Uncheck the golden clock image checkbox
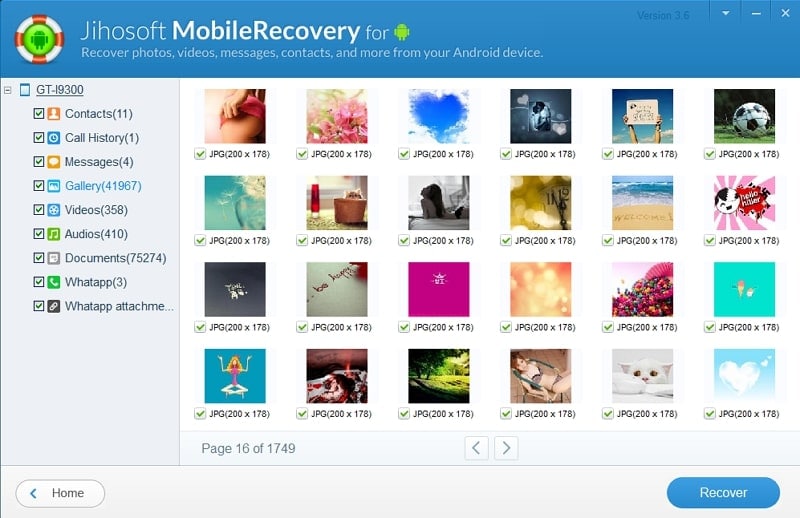 tap(506, 240)
